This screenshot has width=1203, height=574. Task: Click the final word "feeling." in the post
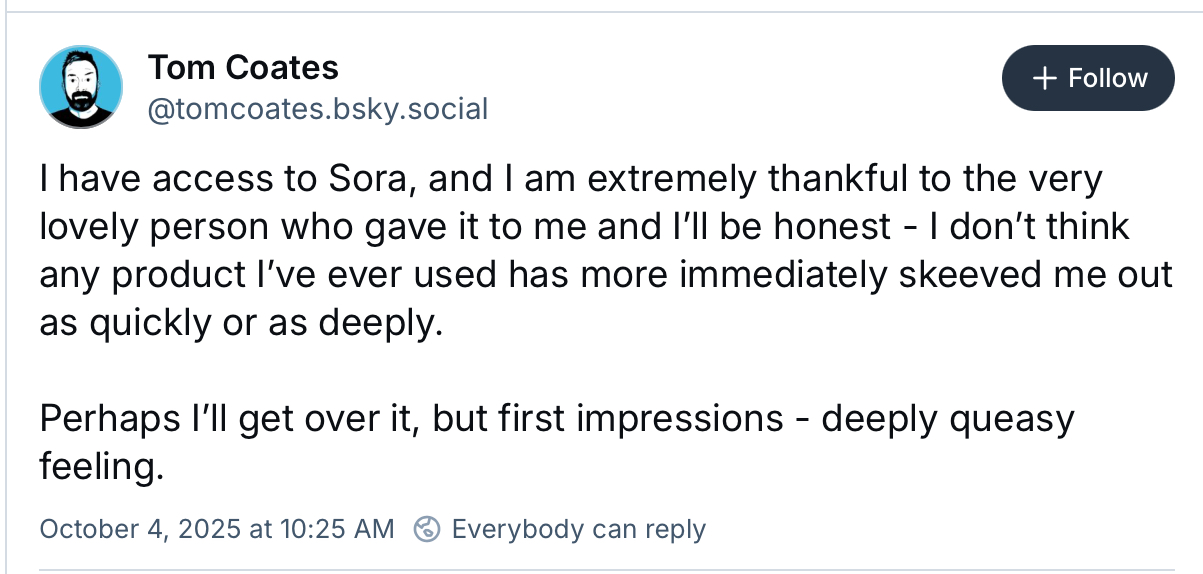[x=101, y=465]
